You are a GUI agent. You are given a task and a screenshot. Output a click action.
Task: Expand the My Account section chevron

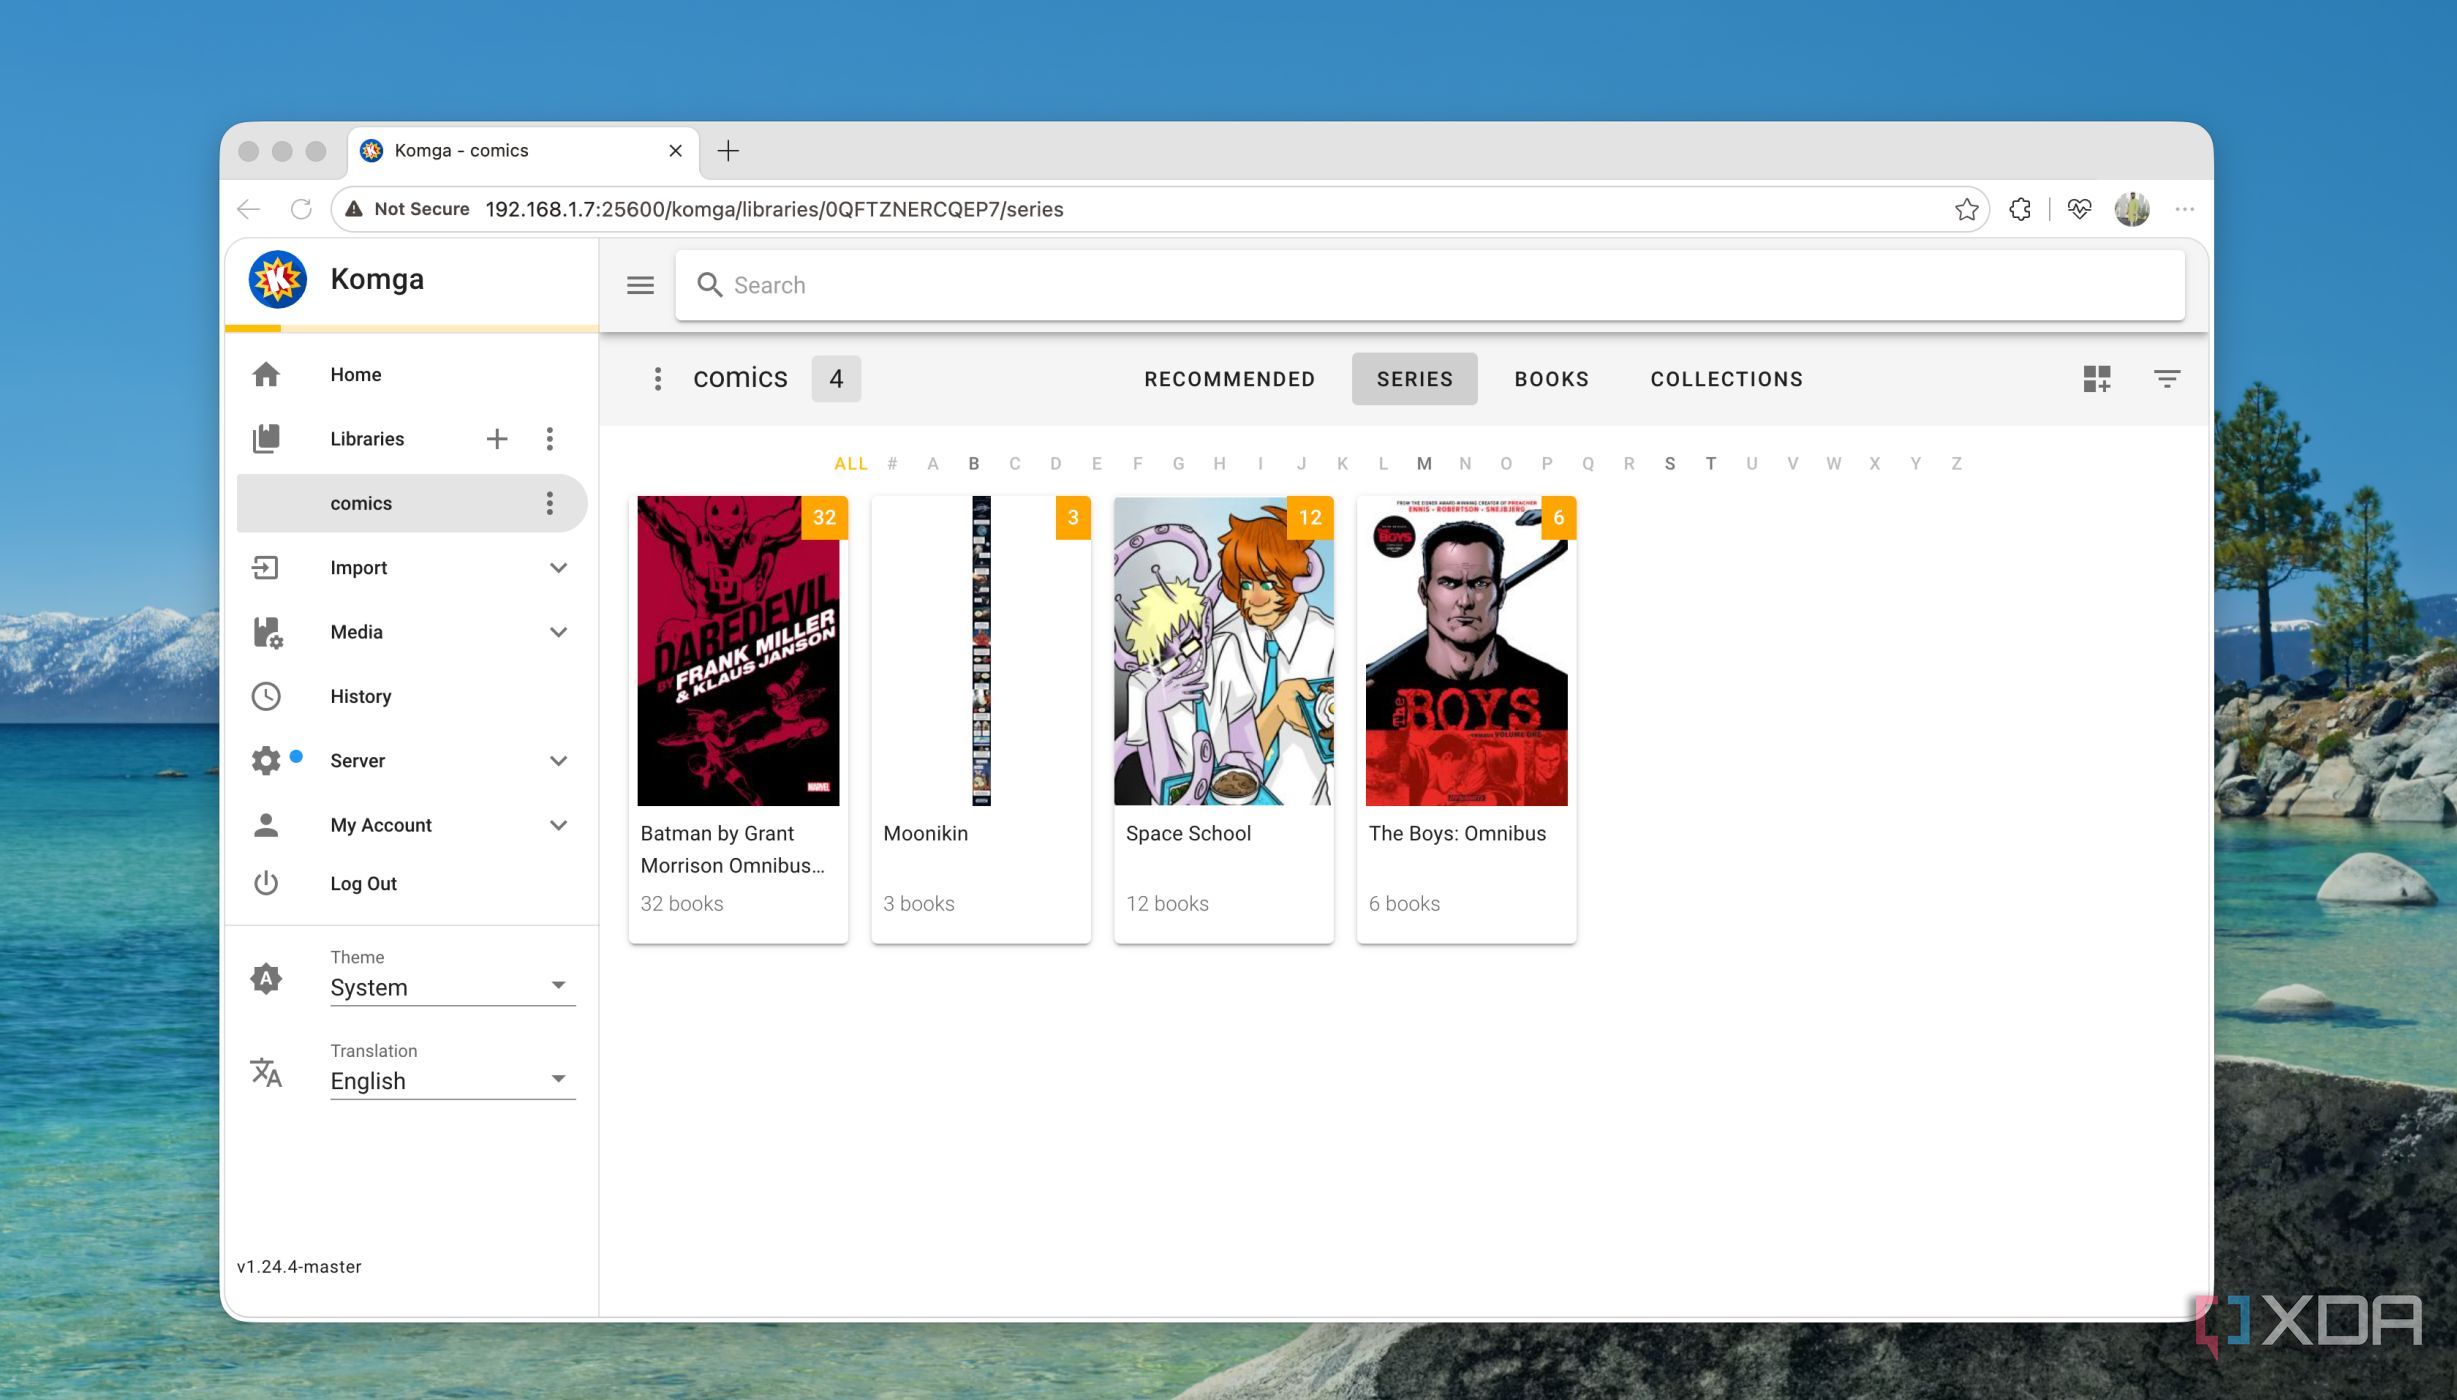(x=558, y=825)
